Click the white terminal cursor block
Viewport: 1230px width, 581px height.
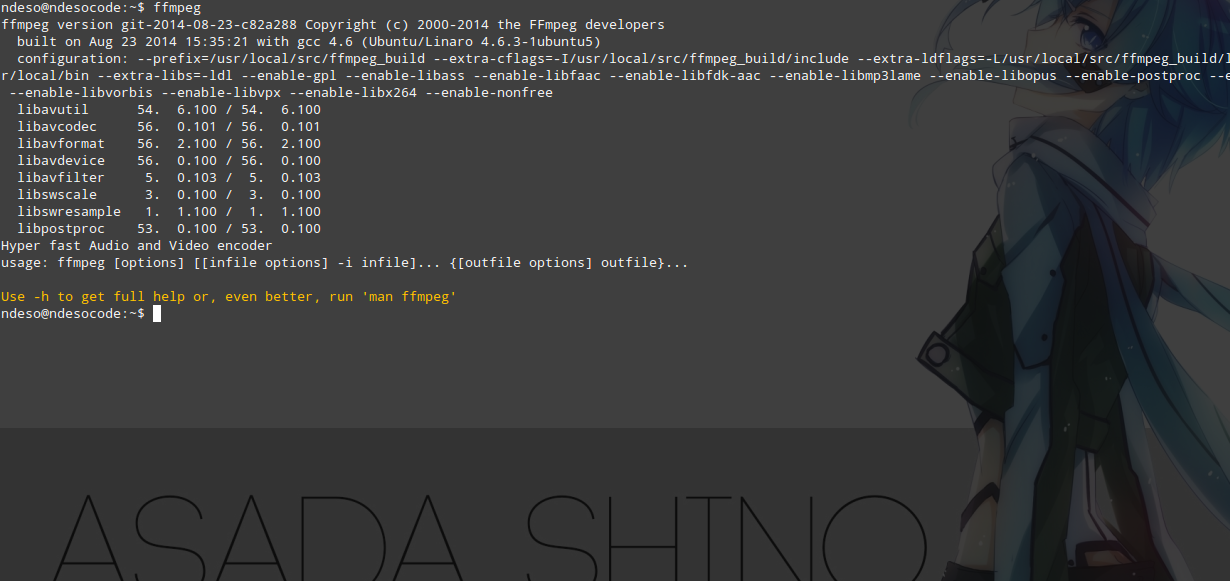coord(157,314)
